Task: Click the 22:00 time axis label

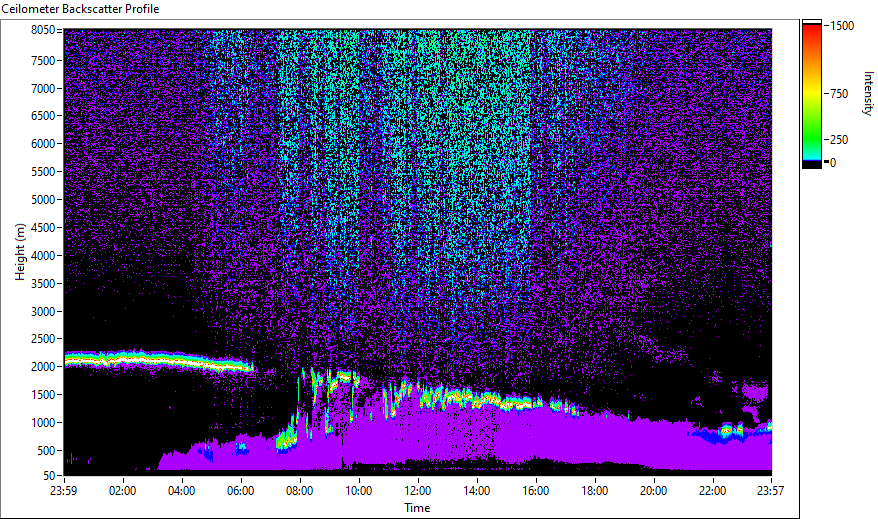Action: [713, 491]
